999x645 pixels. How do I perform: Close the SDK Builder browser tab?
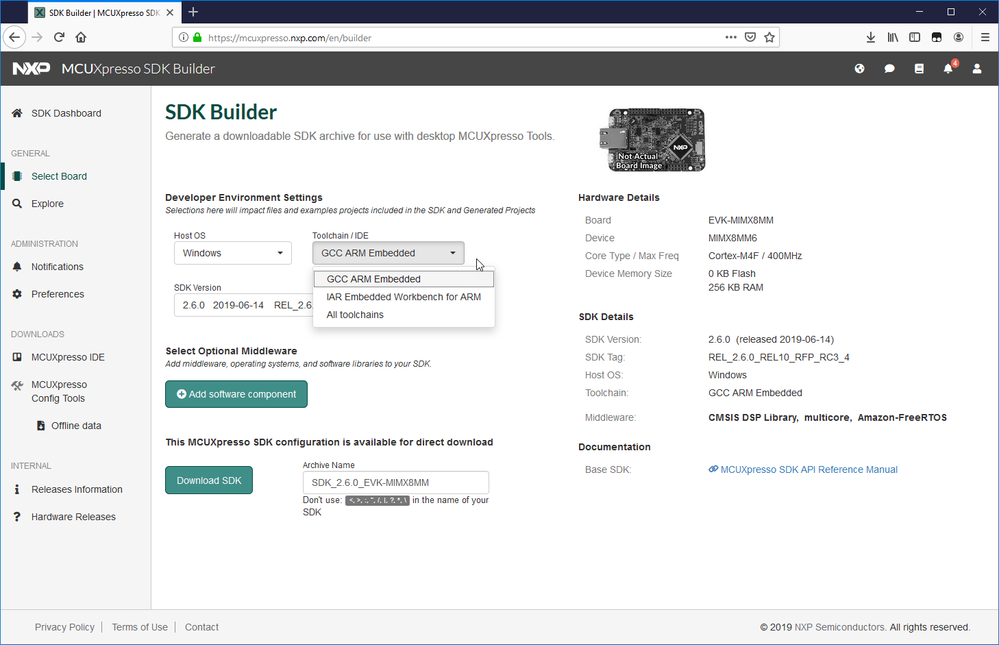click(x=170, y=12)
